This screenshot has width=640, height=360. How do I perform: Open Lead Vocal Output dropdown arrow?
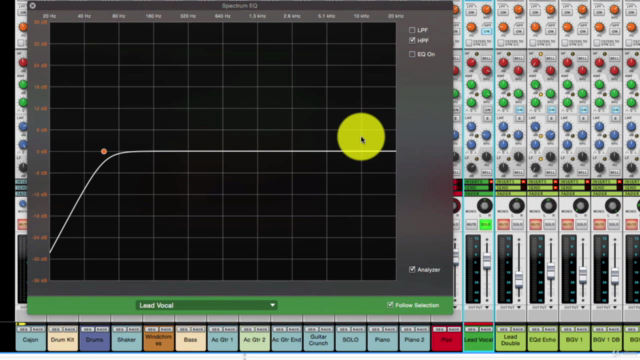click(487, 307)
